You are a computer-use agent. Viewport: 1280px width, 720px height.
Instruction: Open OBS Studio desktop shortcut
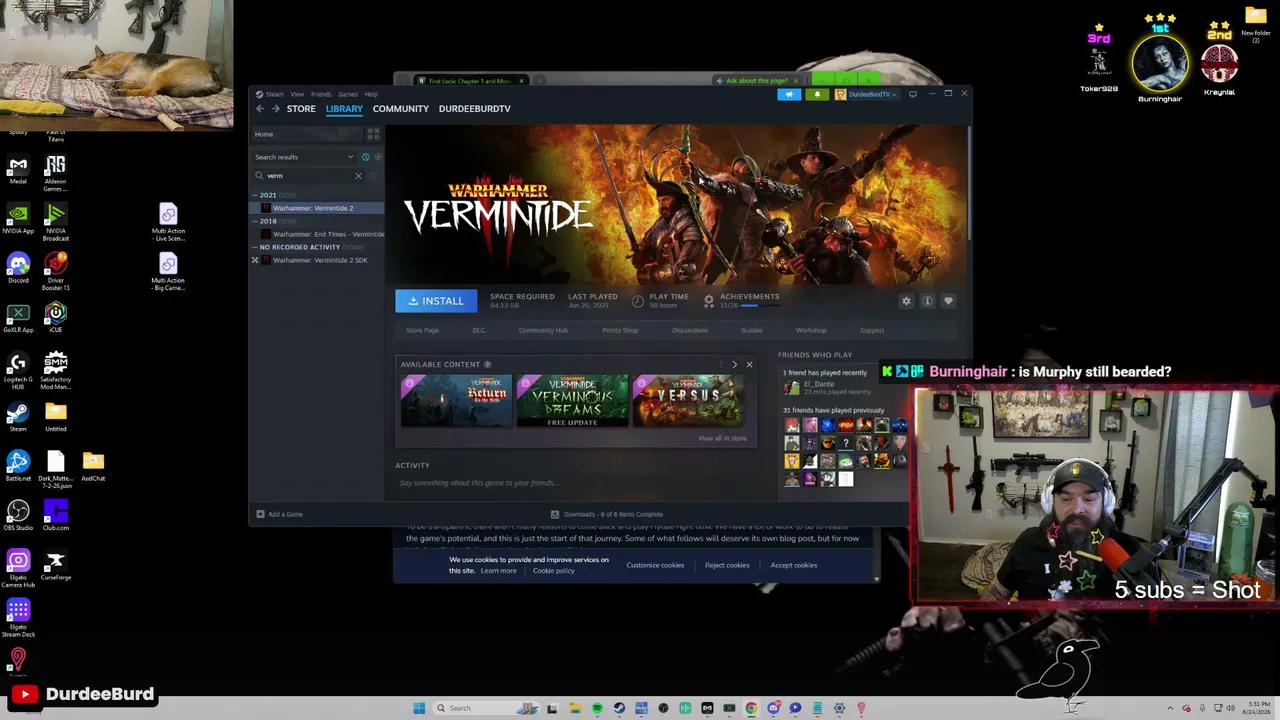(x=18, y=516)
